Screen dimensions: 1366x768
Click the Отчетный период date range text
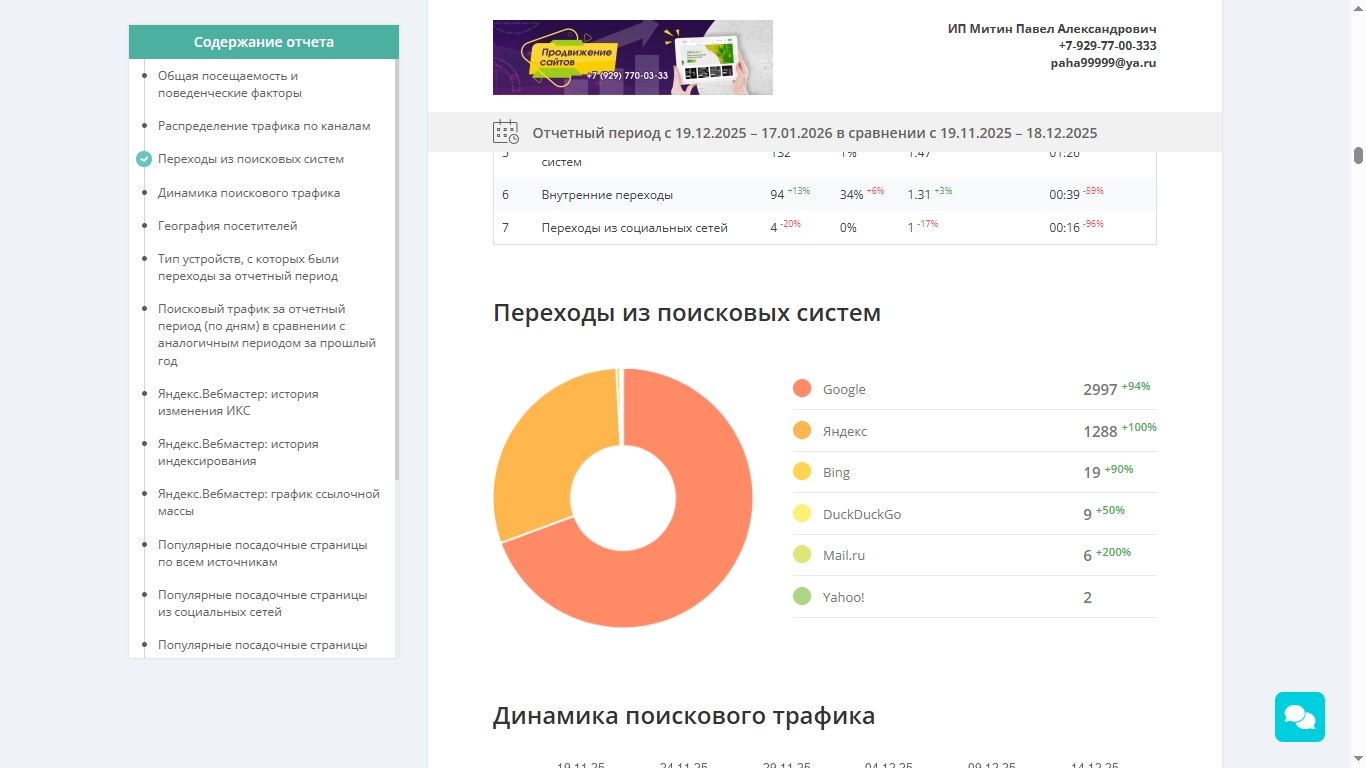pyautogui.click(x=815, y=133)
